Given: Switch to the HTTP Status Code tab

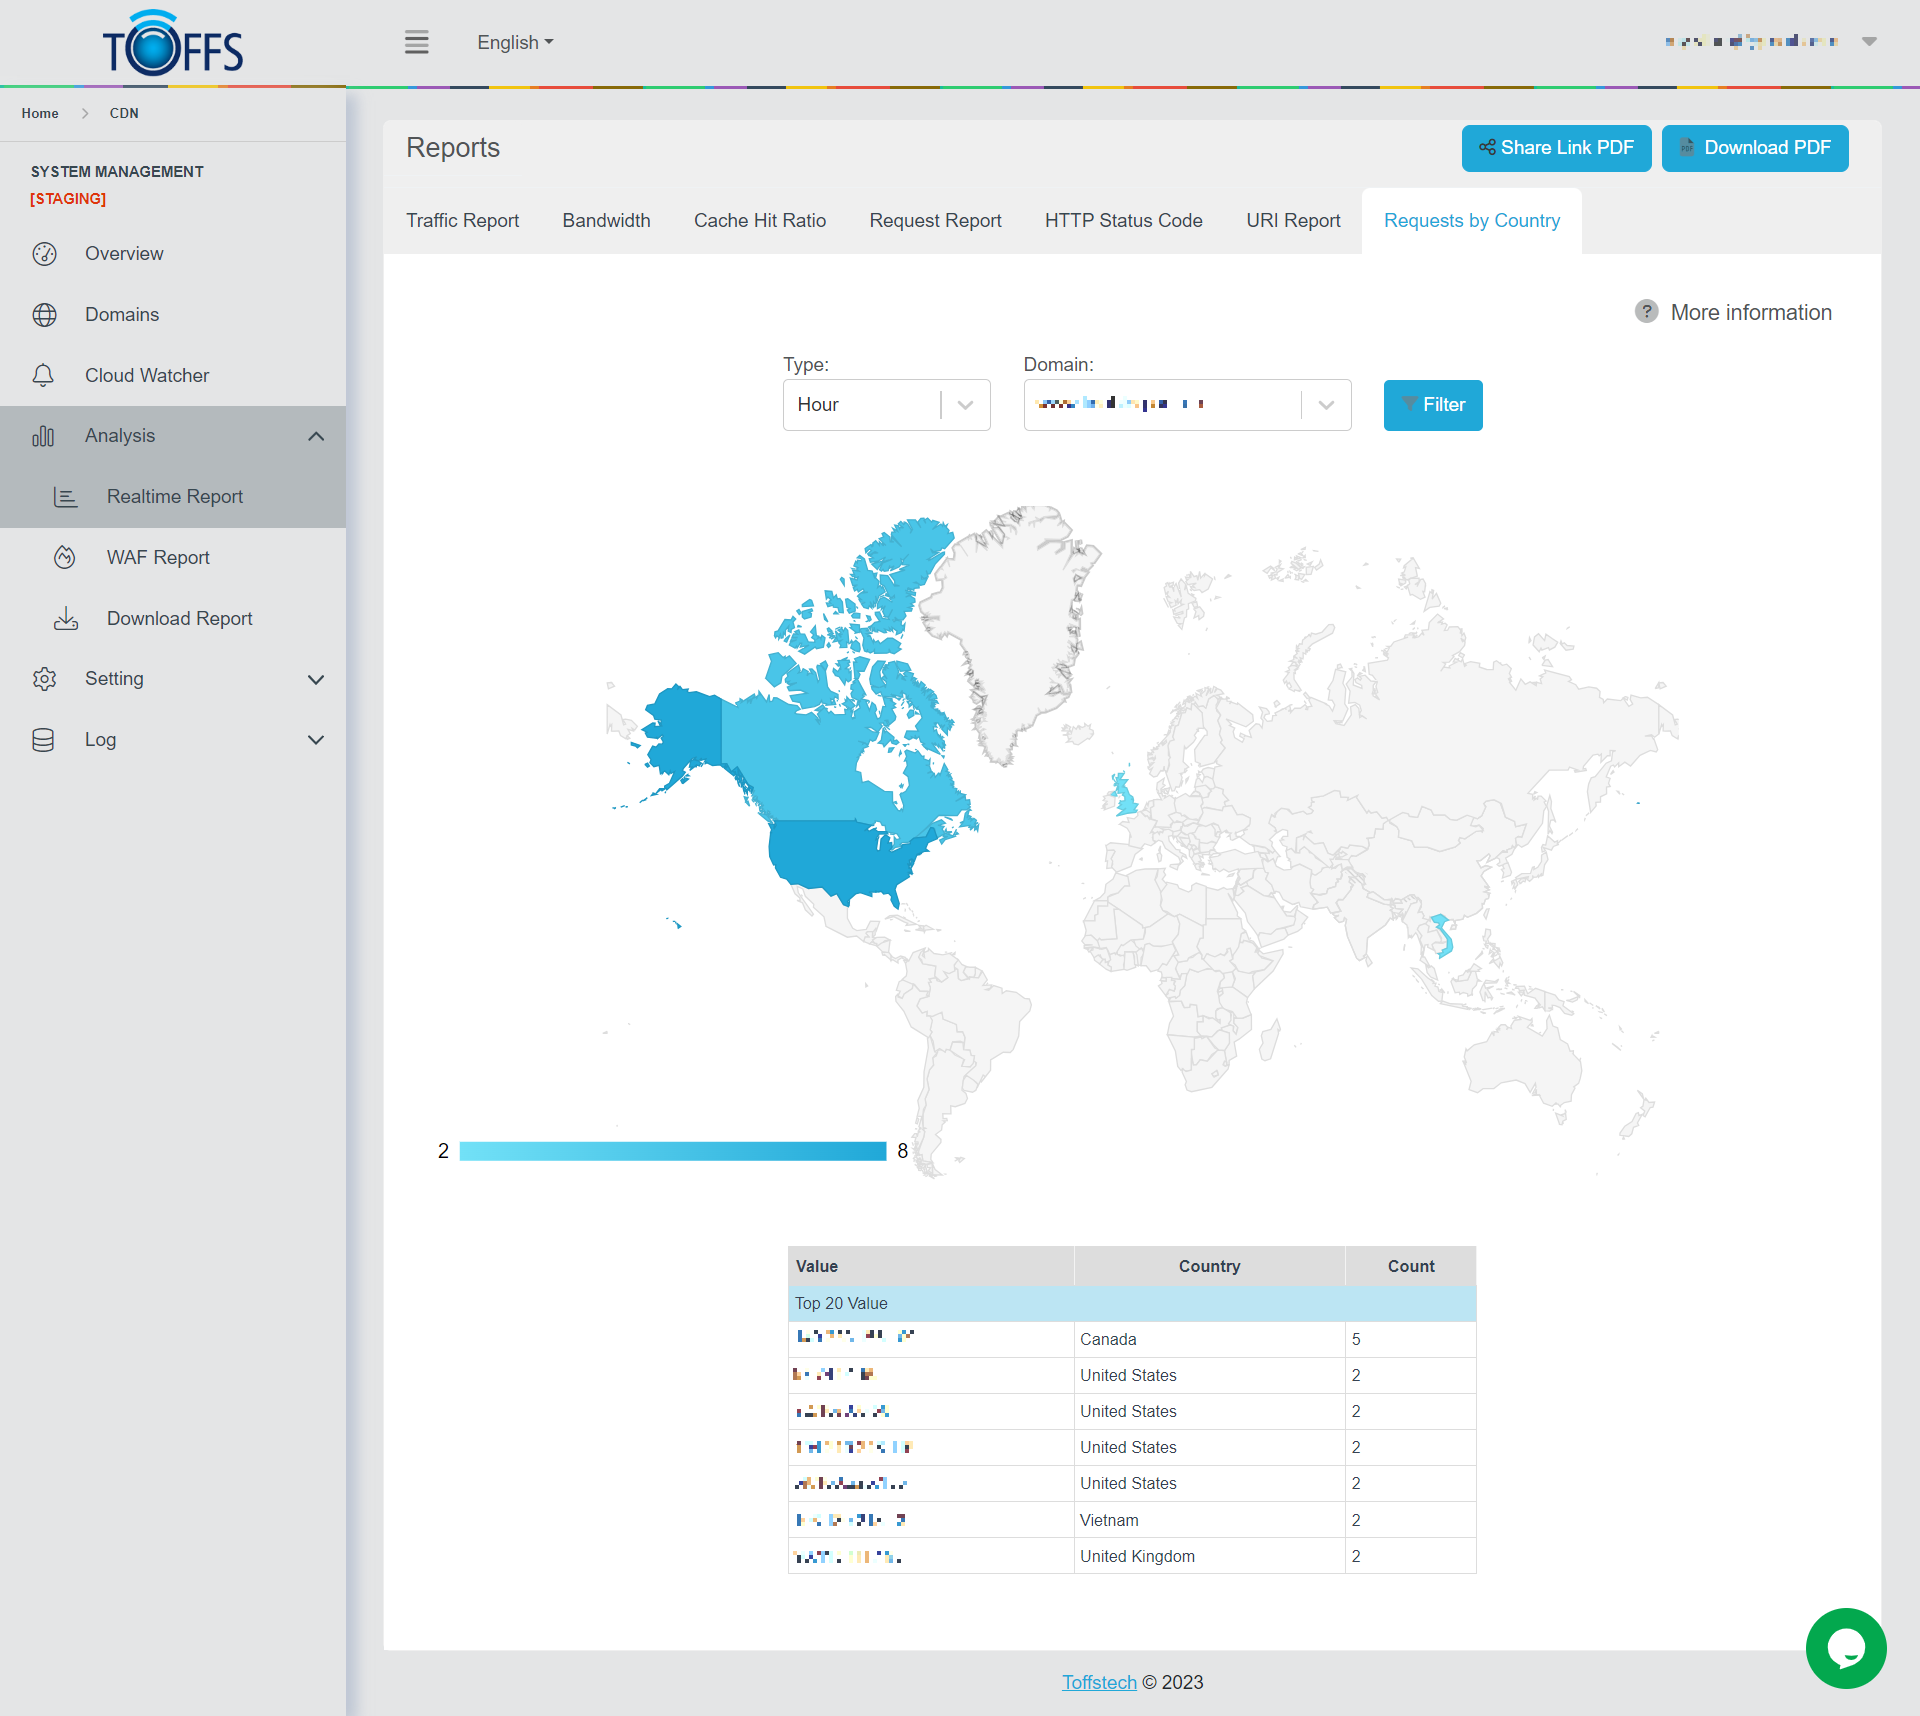Looking at the screenshot, I should 1123,221.
